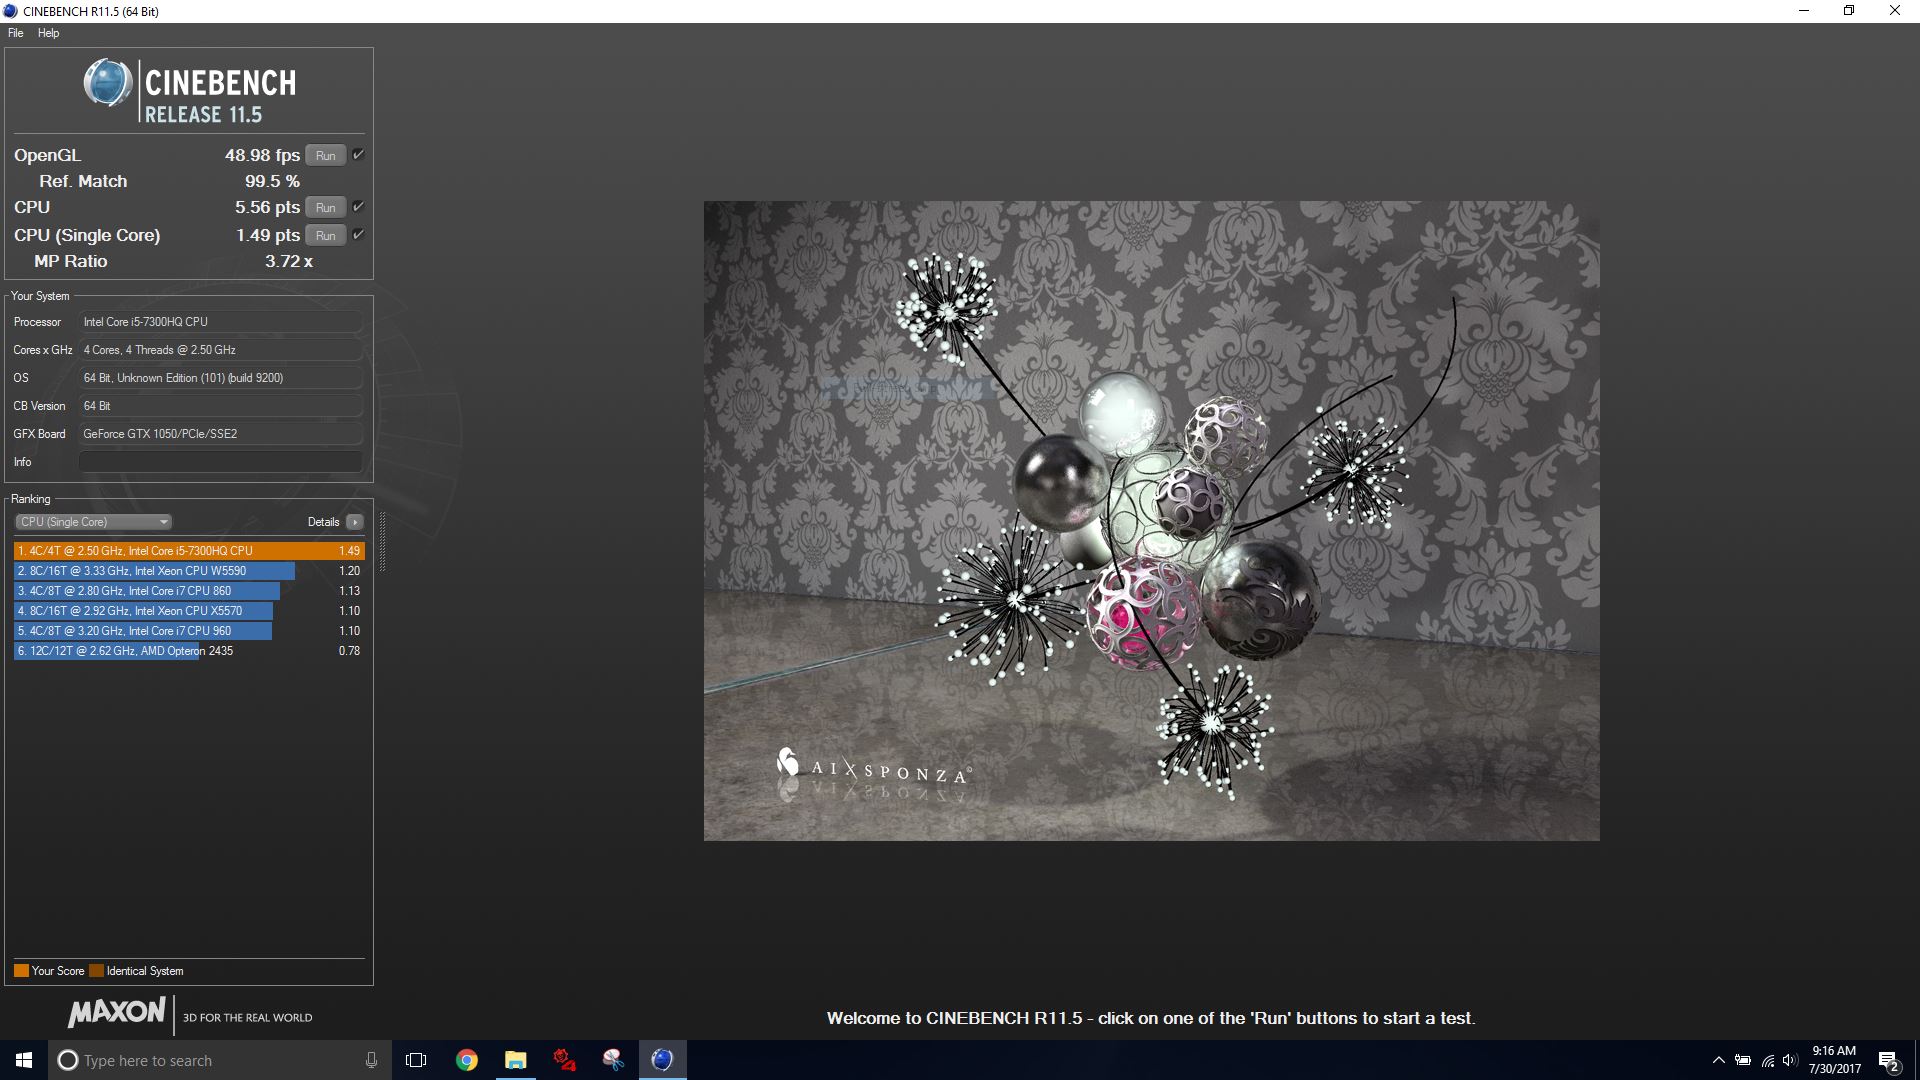Uncheck the OpenGL test checkbox
The width and height of the screenshot is (1920, 1080).
point(358,154)
